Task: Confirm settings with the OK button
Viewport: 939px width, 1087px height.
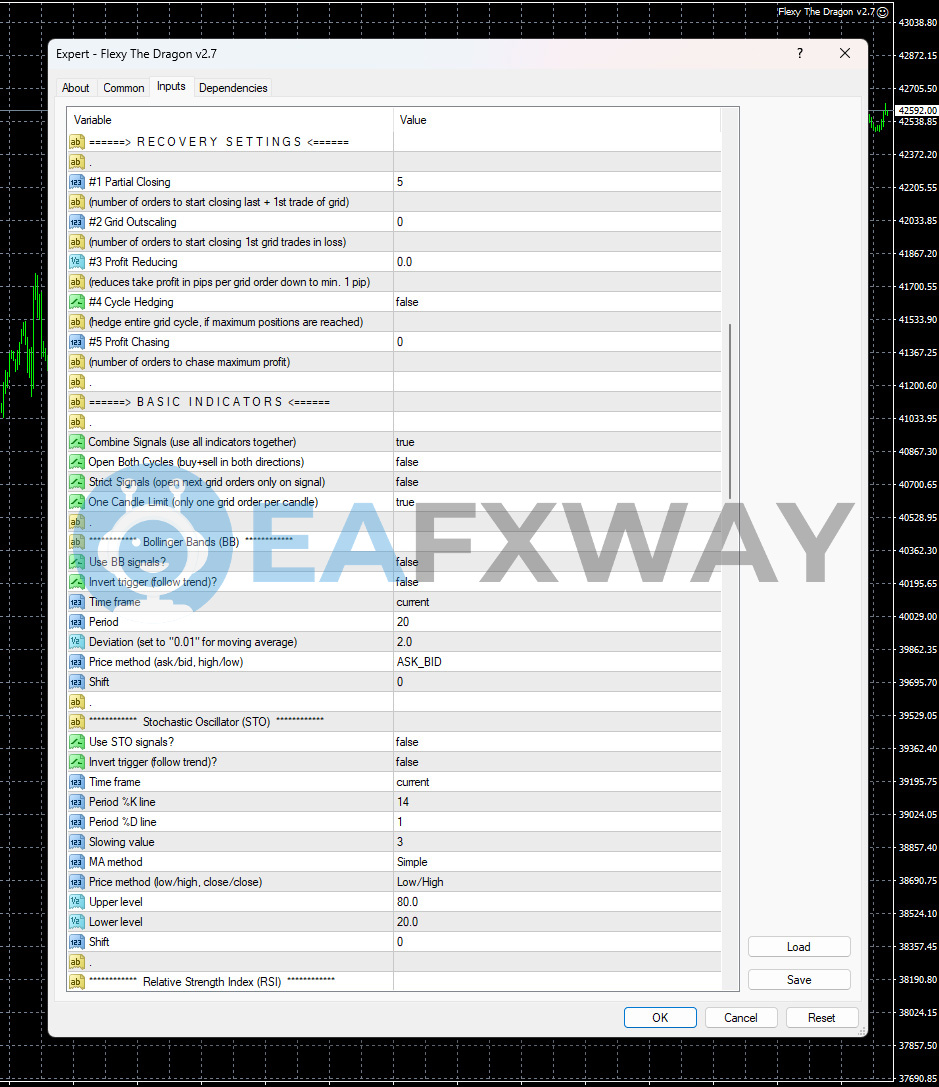Action: tap(660, 1018)
